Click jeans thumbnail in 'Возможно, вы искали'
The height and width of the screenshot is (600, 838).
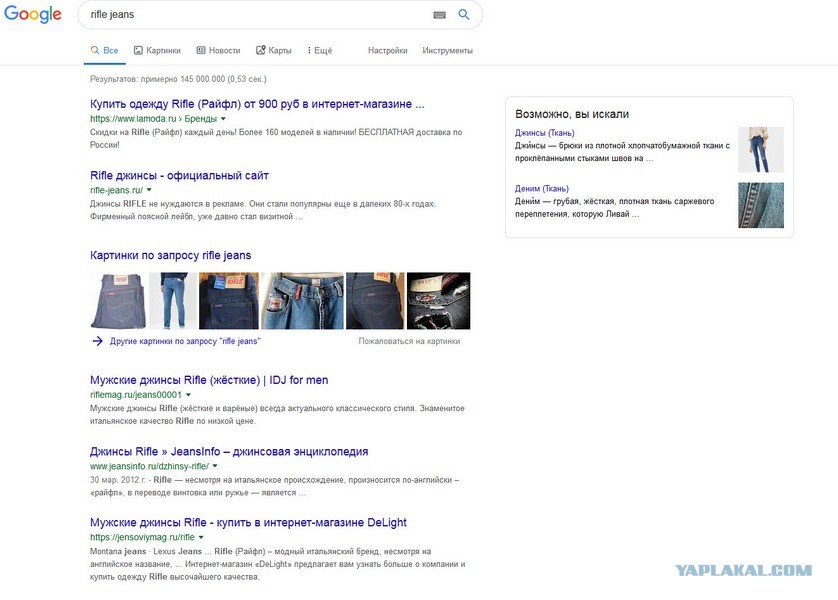(761, 150)
